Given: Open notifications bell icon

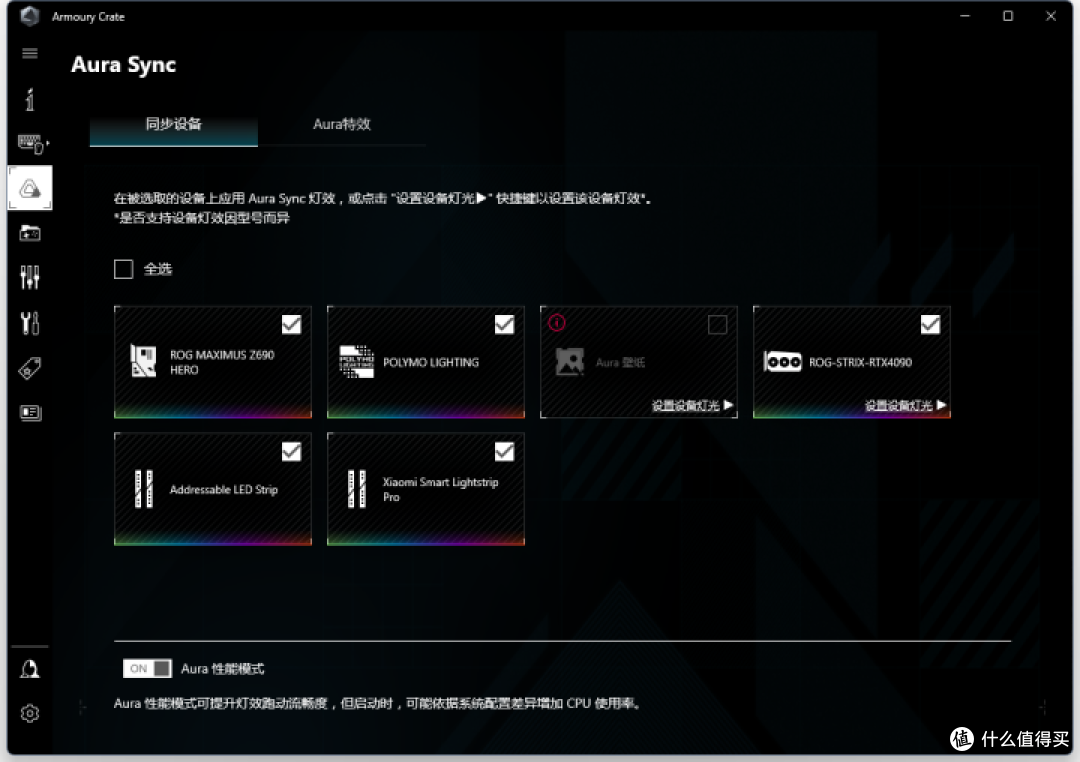Looking at the screenshot, I should point(30,669).
